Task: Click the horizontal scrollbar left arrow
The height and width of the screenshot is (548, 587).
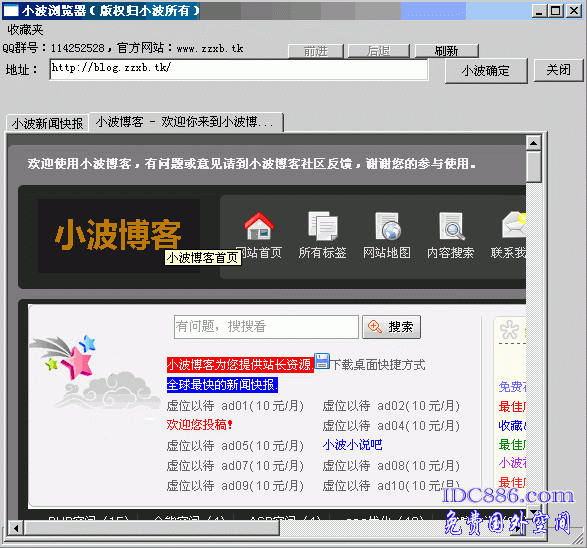Action: 15,528
